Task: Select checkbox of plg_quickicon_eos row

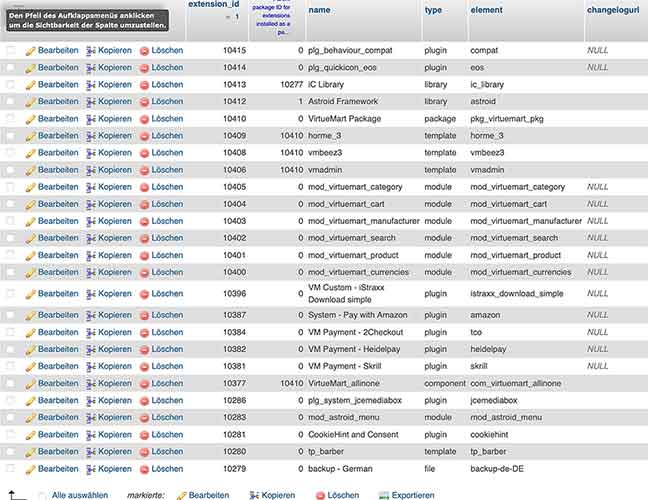Action: click(x=11, y=67)
